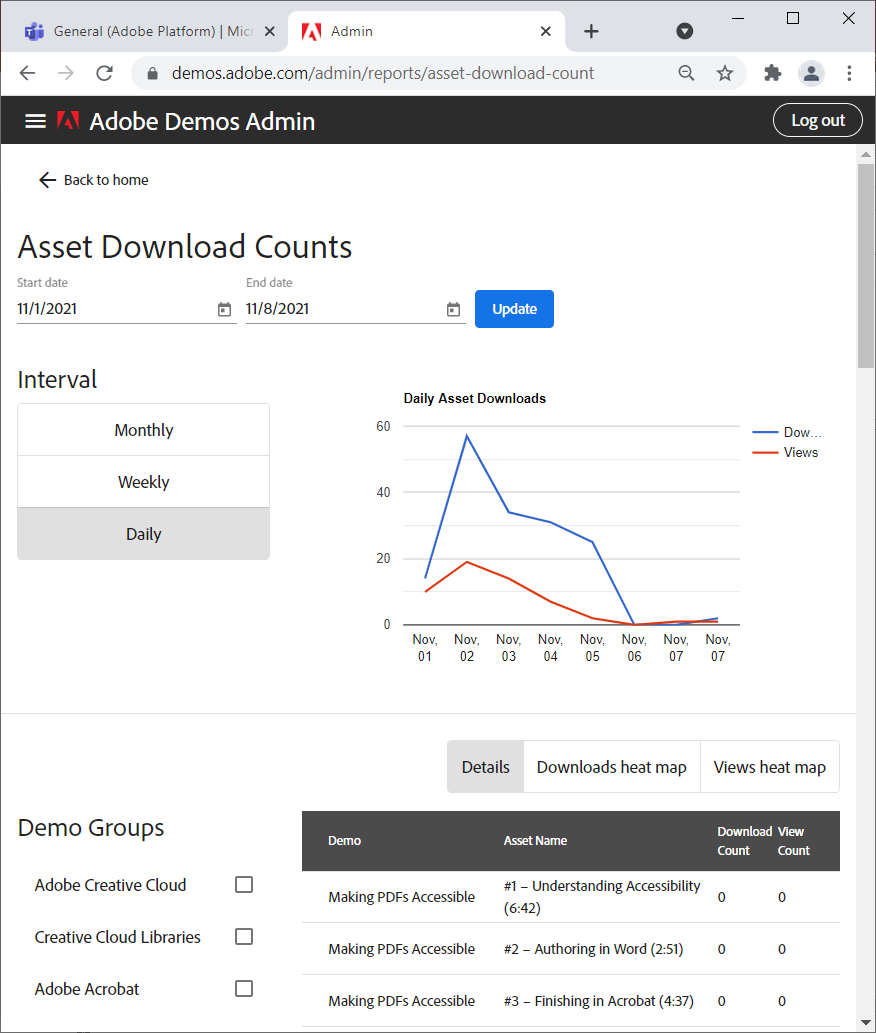Close the Microsoft Teams tab
This screenshot has height=1033, width=876.
point(269,31)
